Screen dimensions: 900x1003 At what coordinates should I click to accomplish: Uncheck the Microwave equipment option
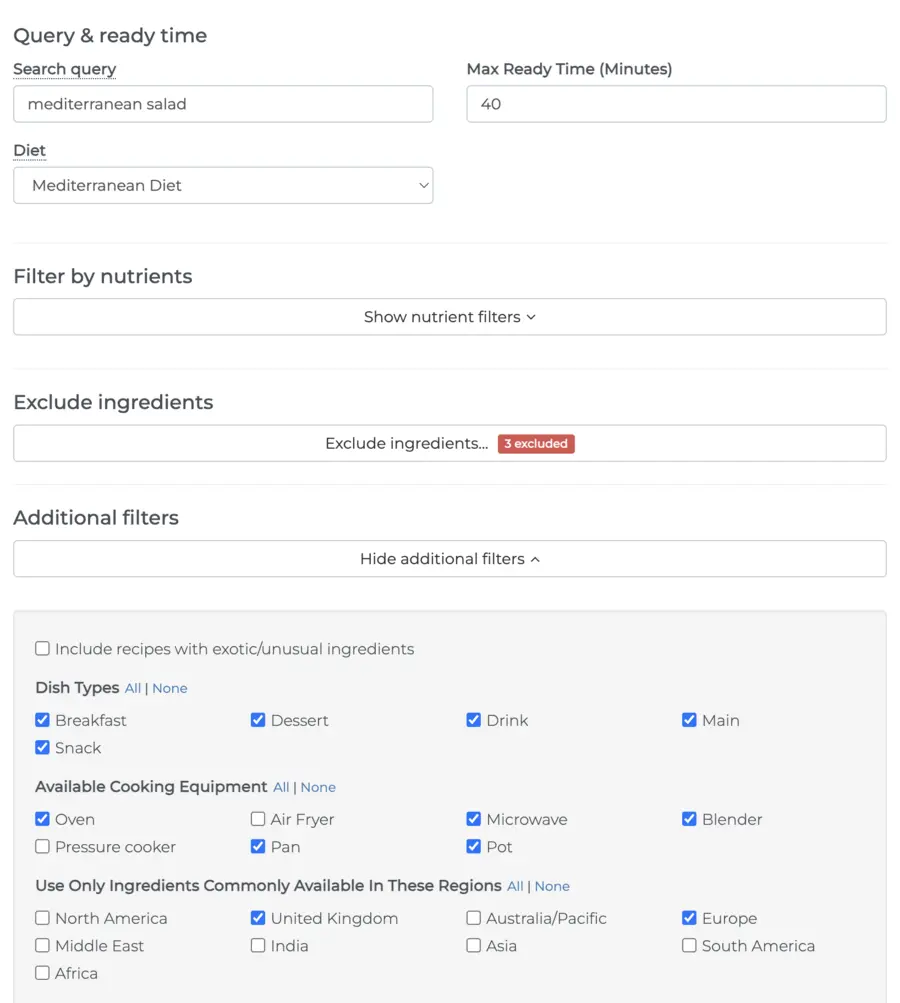pos(473,819)
